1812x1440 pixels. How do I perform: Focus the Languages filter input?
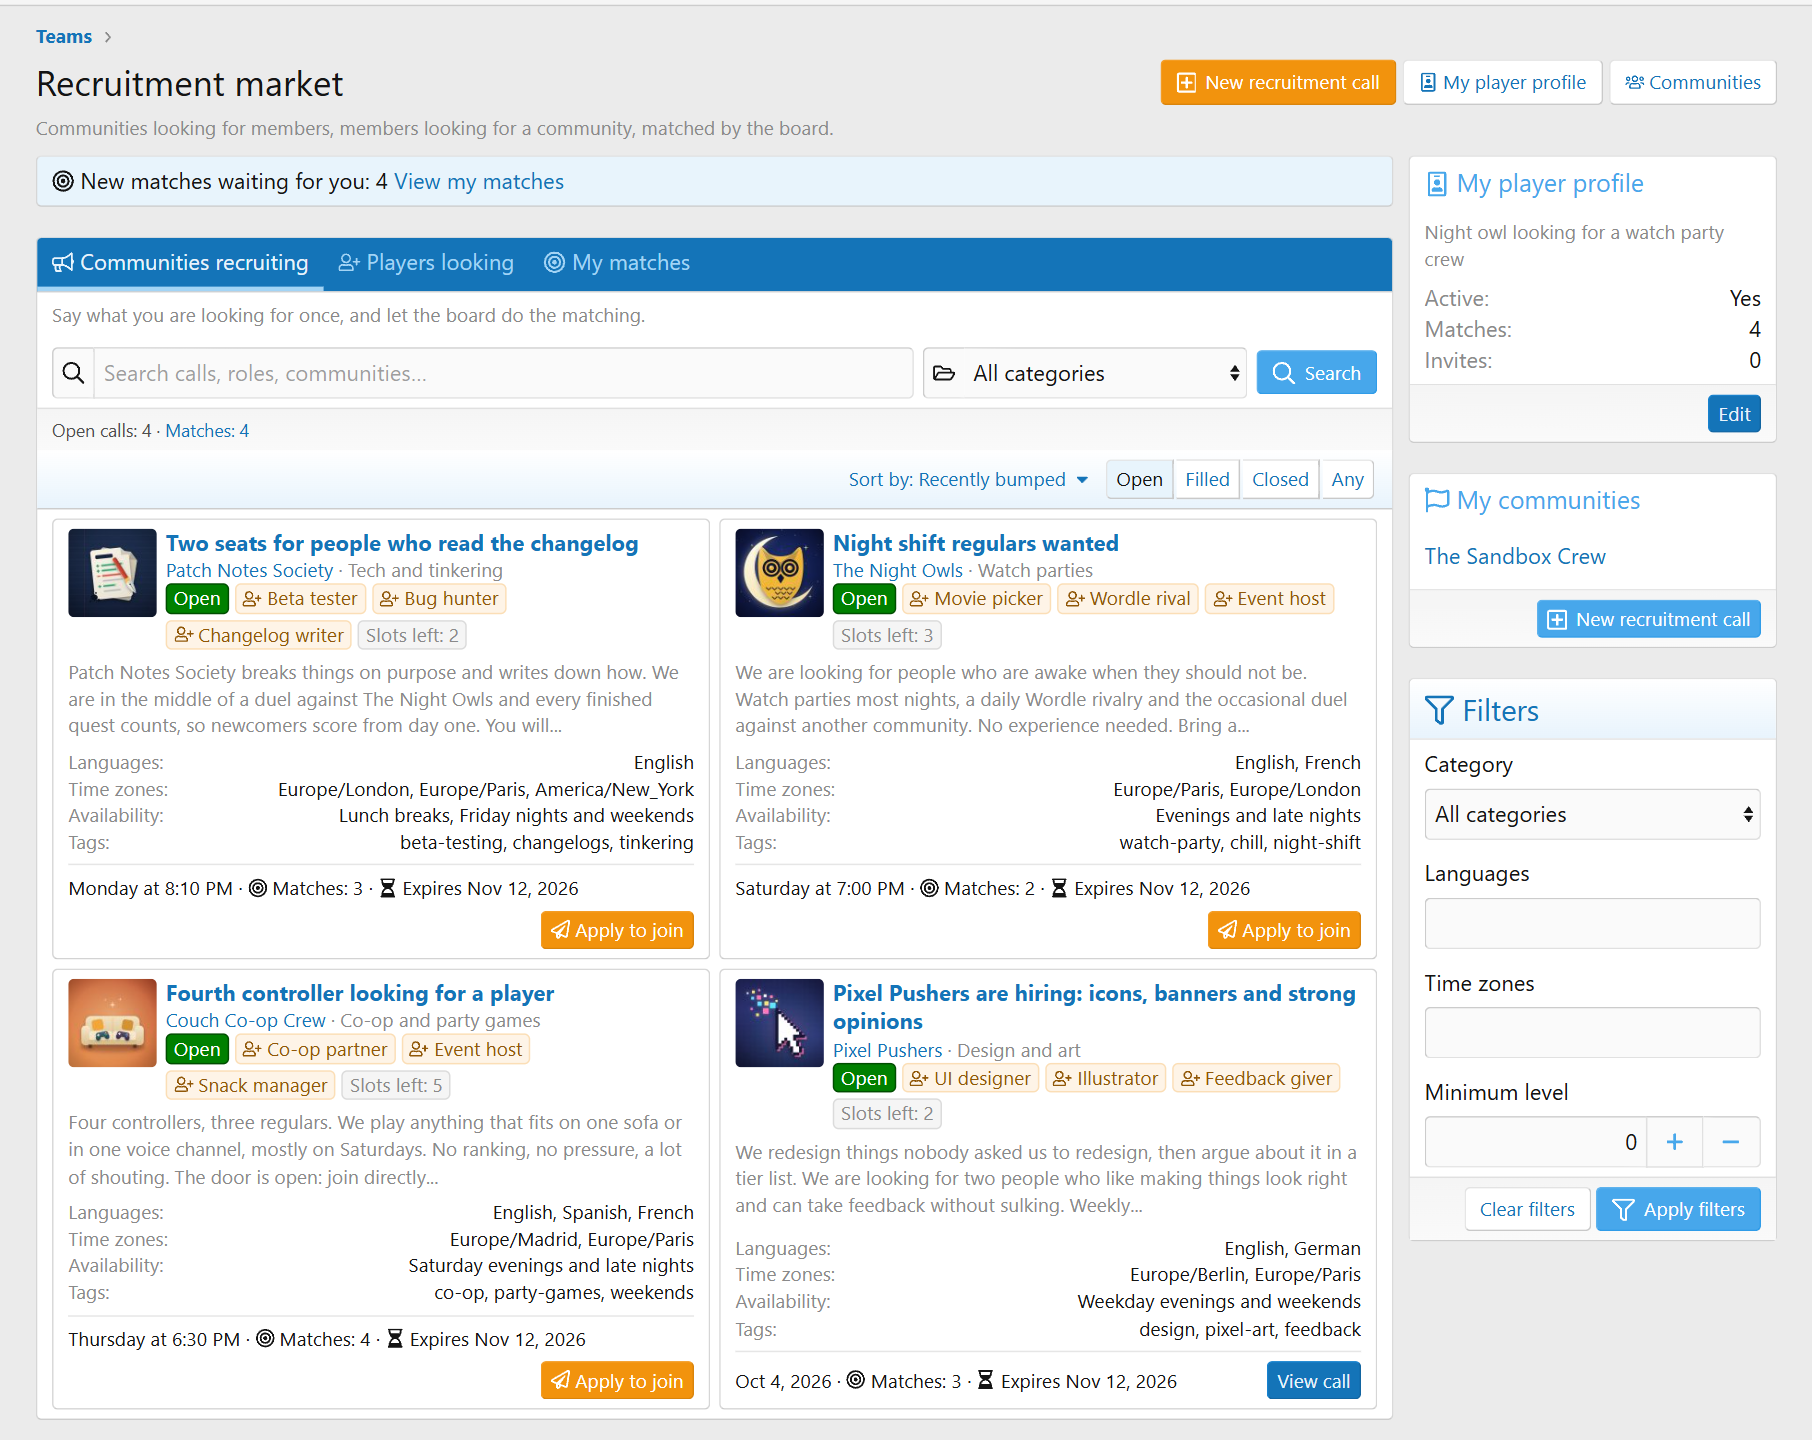click(1592, 923)
